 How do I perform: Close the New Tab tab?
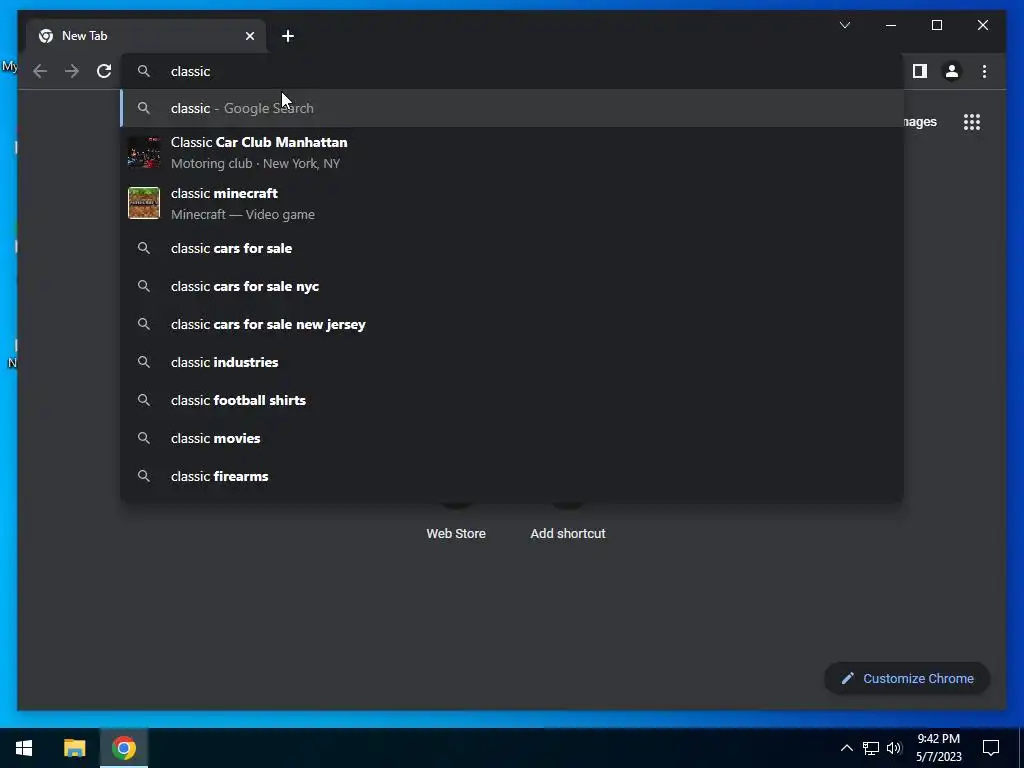249,36
